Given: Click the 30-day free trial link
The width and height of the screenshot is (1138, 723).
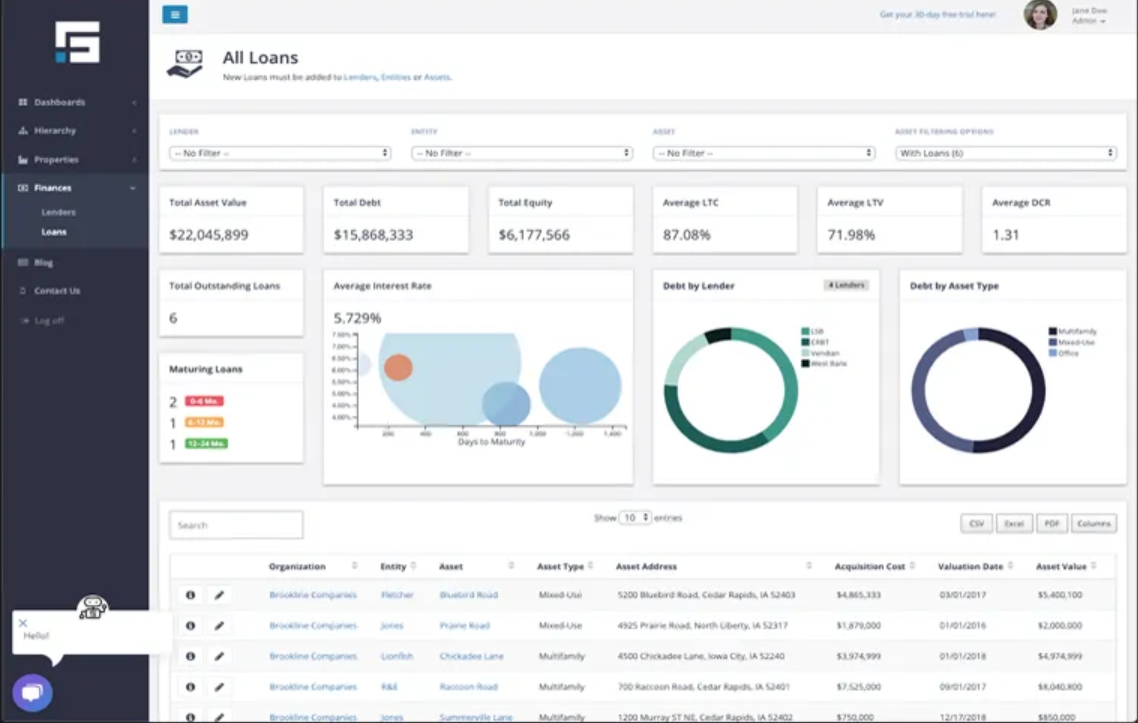Looking at the screenshot, I should [x=938, y=15].
